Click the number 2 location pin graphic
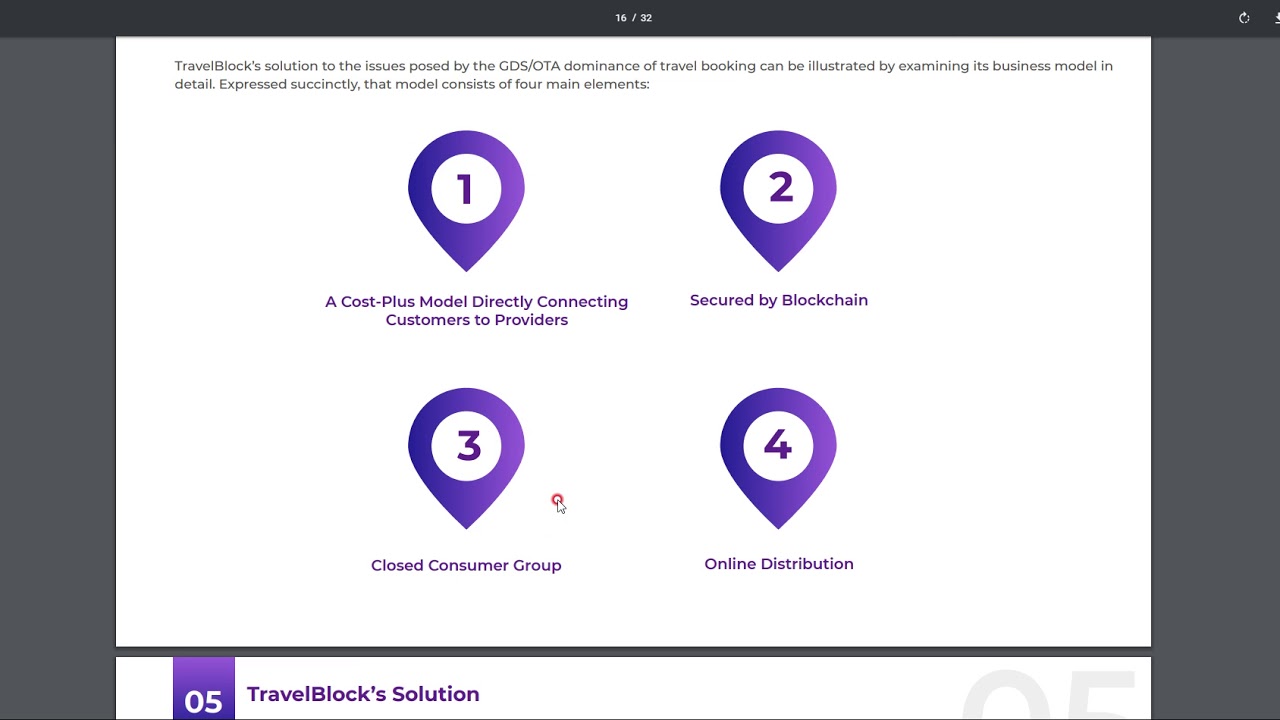This screenshot has height=720, width=1280. tap(778, 201)
